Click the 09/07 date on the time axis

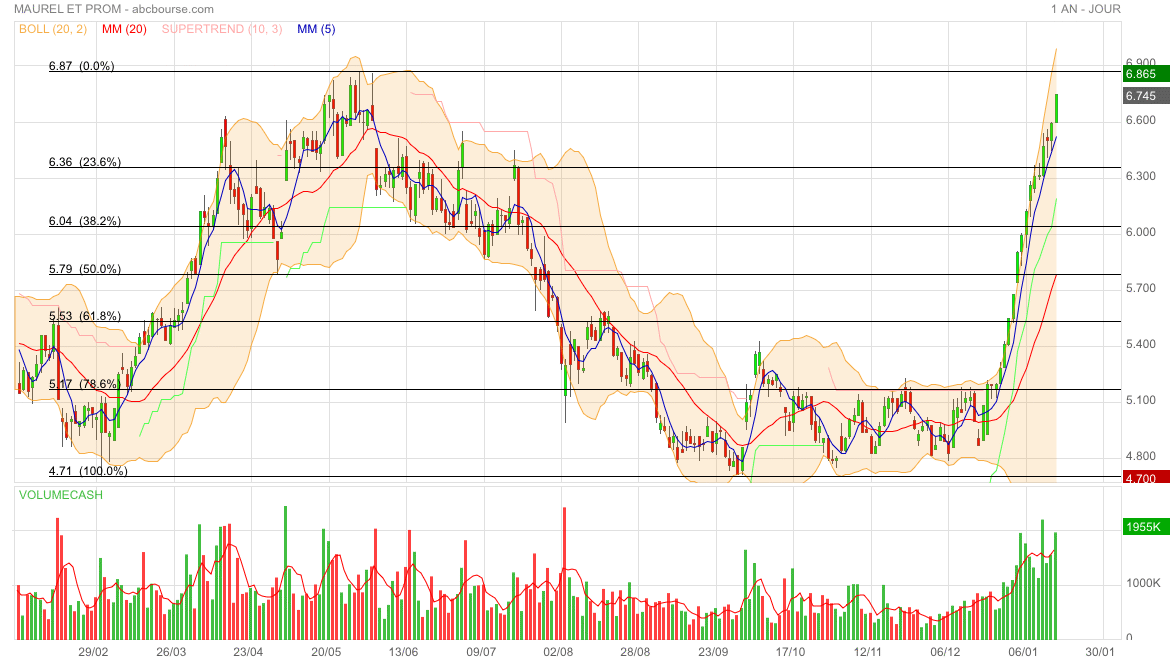[481, 652]
